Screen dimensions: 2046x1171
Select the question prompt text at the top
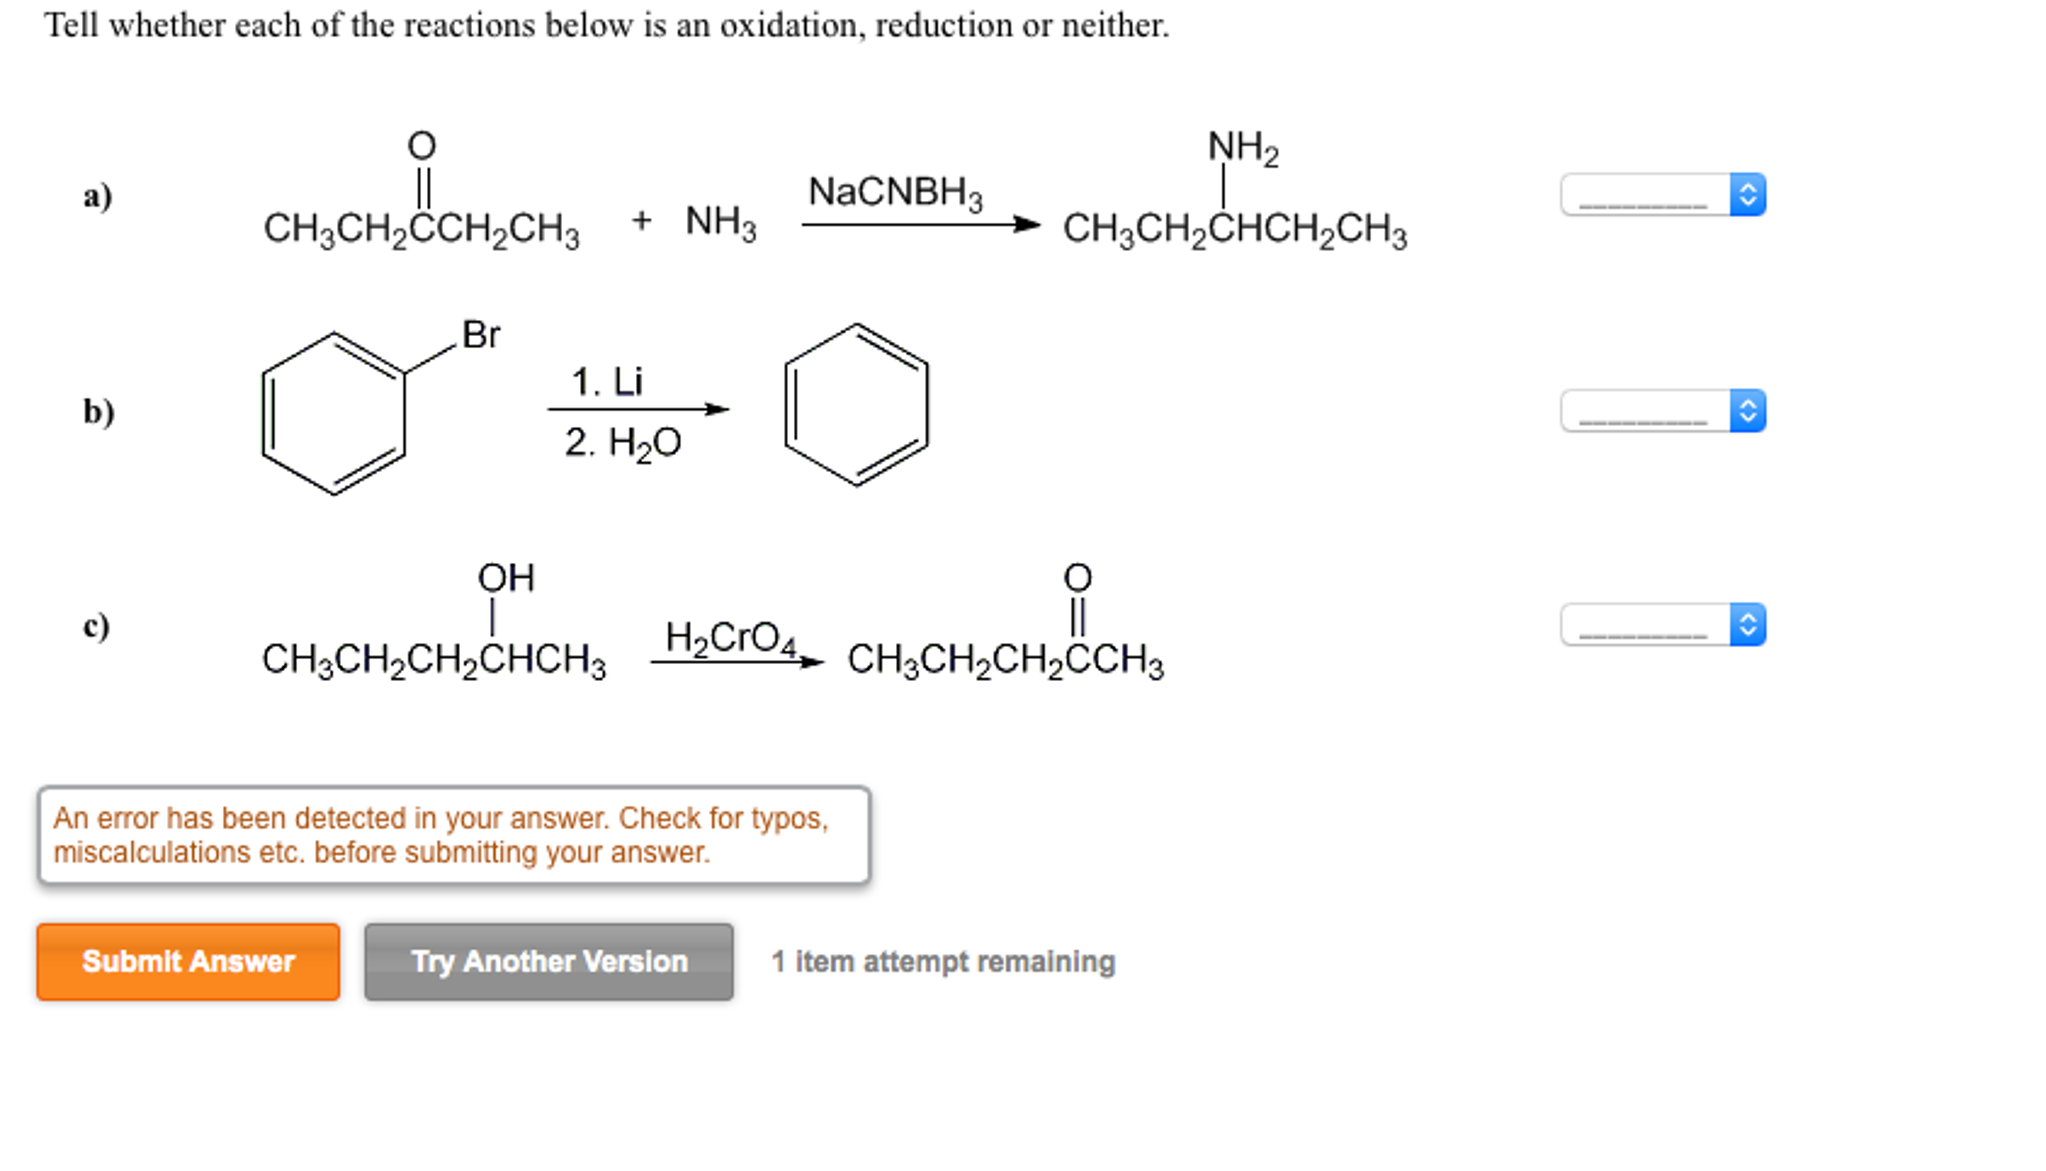pyautogui.click(x=602, y=25)
